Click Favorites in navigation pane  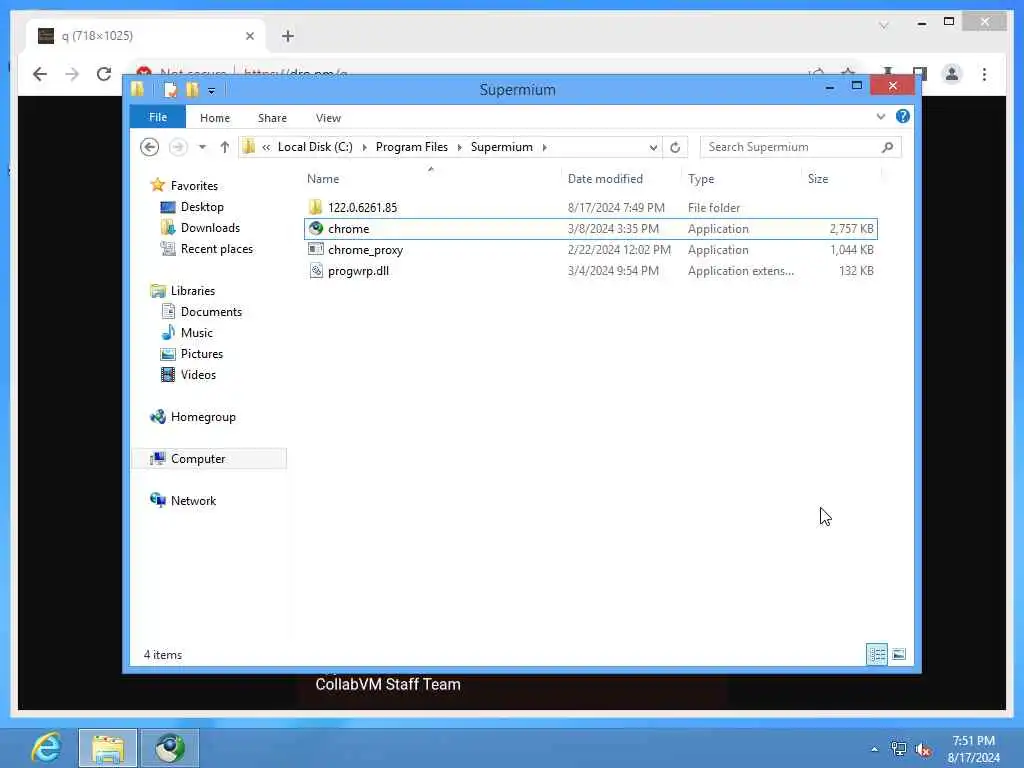coord(194,185)
